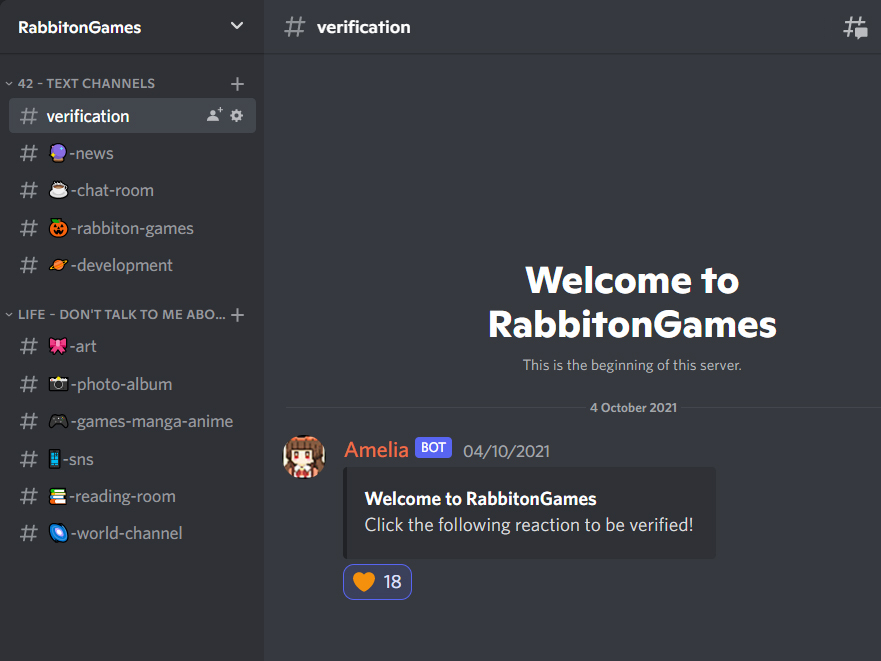This screenshot has height=661, width=881.
Task: Open the games-manga-anime channel
Action: (x=132, y=422)
